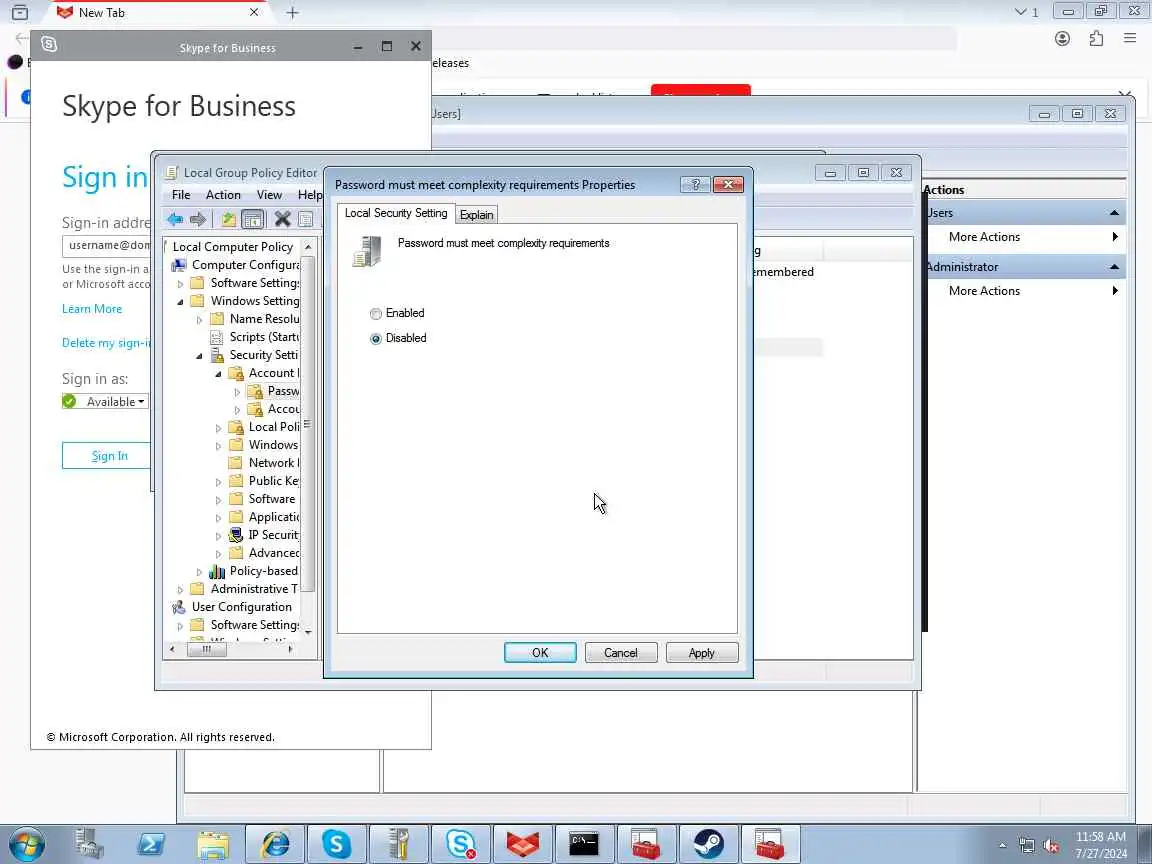Open the Windows Start orb
This screenshot has height=864, width=1152.
coord(26,844)
